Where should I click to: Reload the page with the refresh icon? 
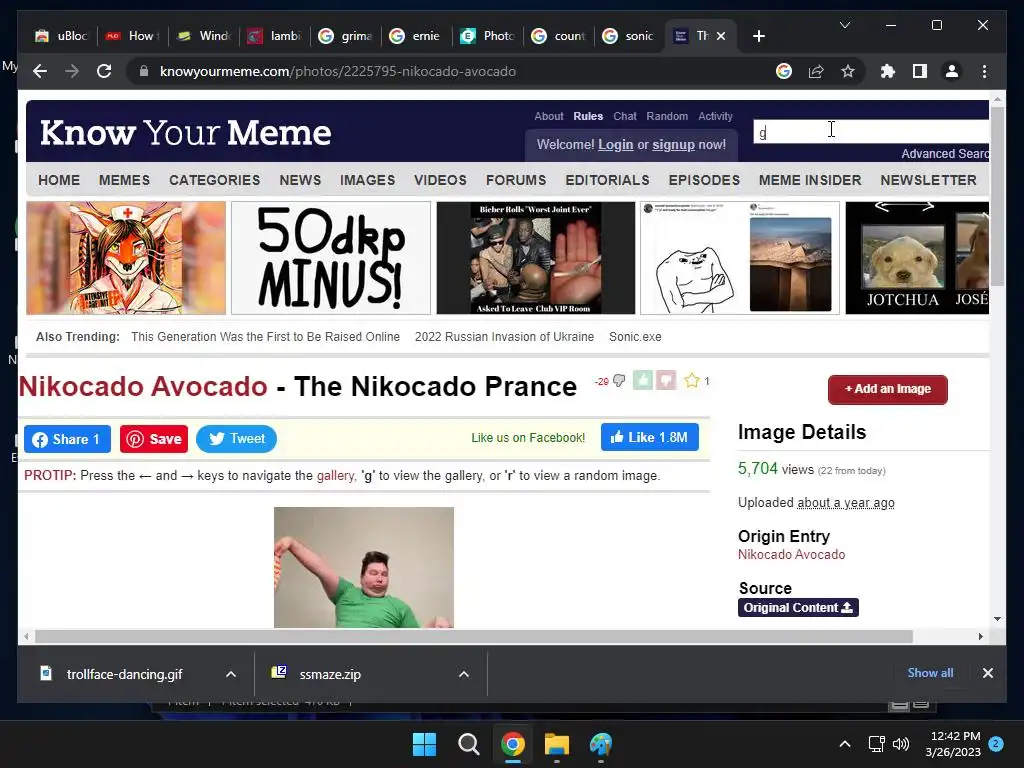pos(104,71)
